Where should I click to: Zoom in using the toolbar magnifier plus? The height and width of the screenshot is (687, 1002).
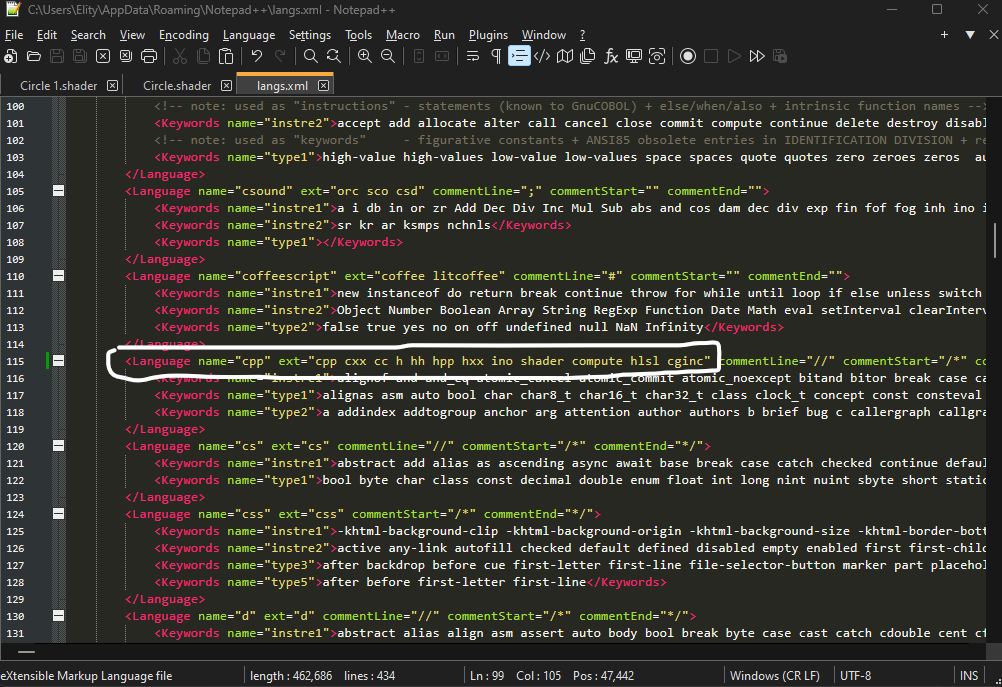point(365,56)
